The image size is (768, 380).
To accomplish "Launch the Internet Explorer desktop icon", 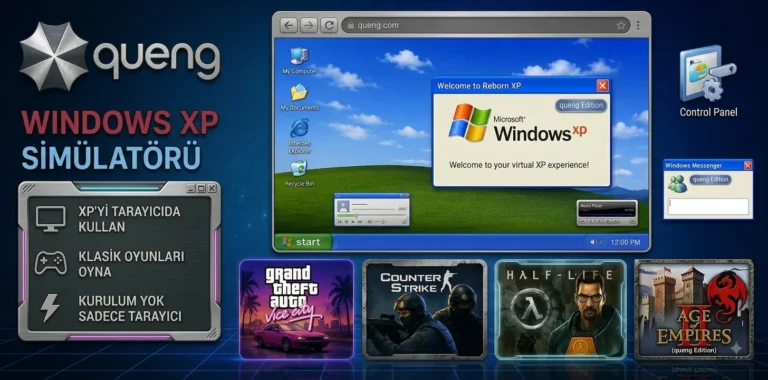I will 299,136.
